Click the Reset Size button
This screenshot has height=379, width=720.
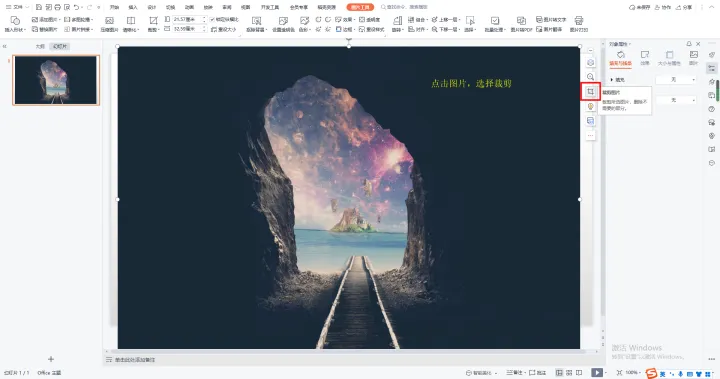click(223, 29)
